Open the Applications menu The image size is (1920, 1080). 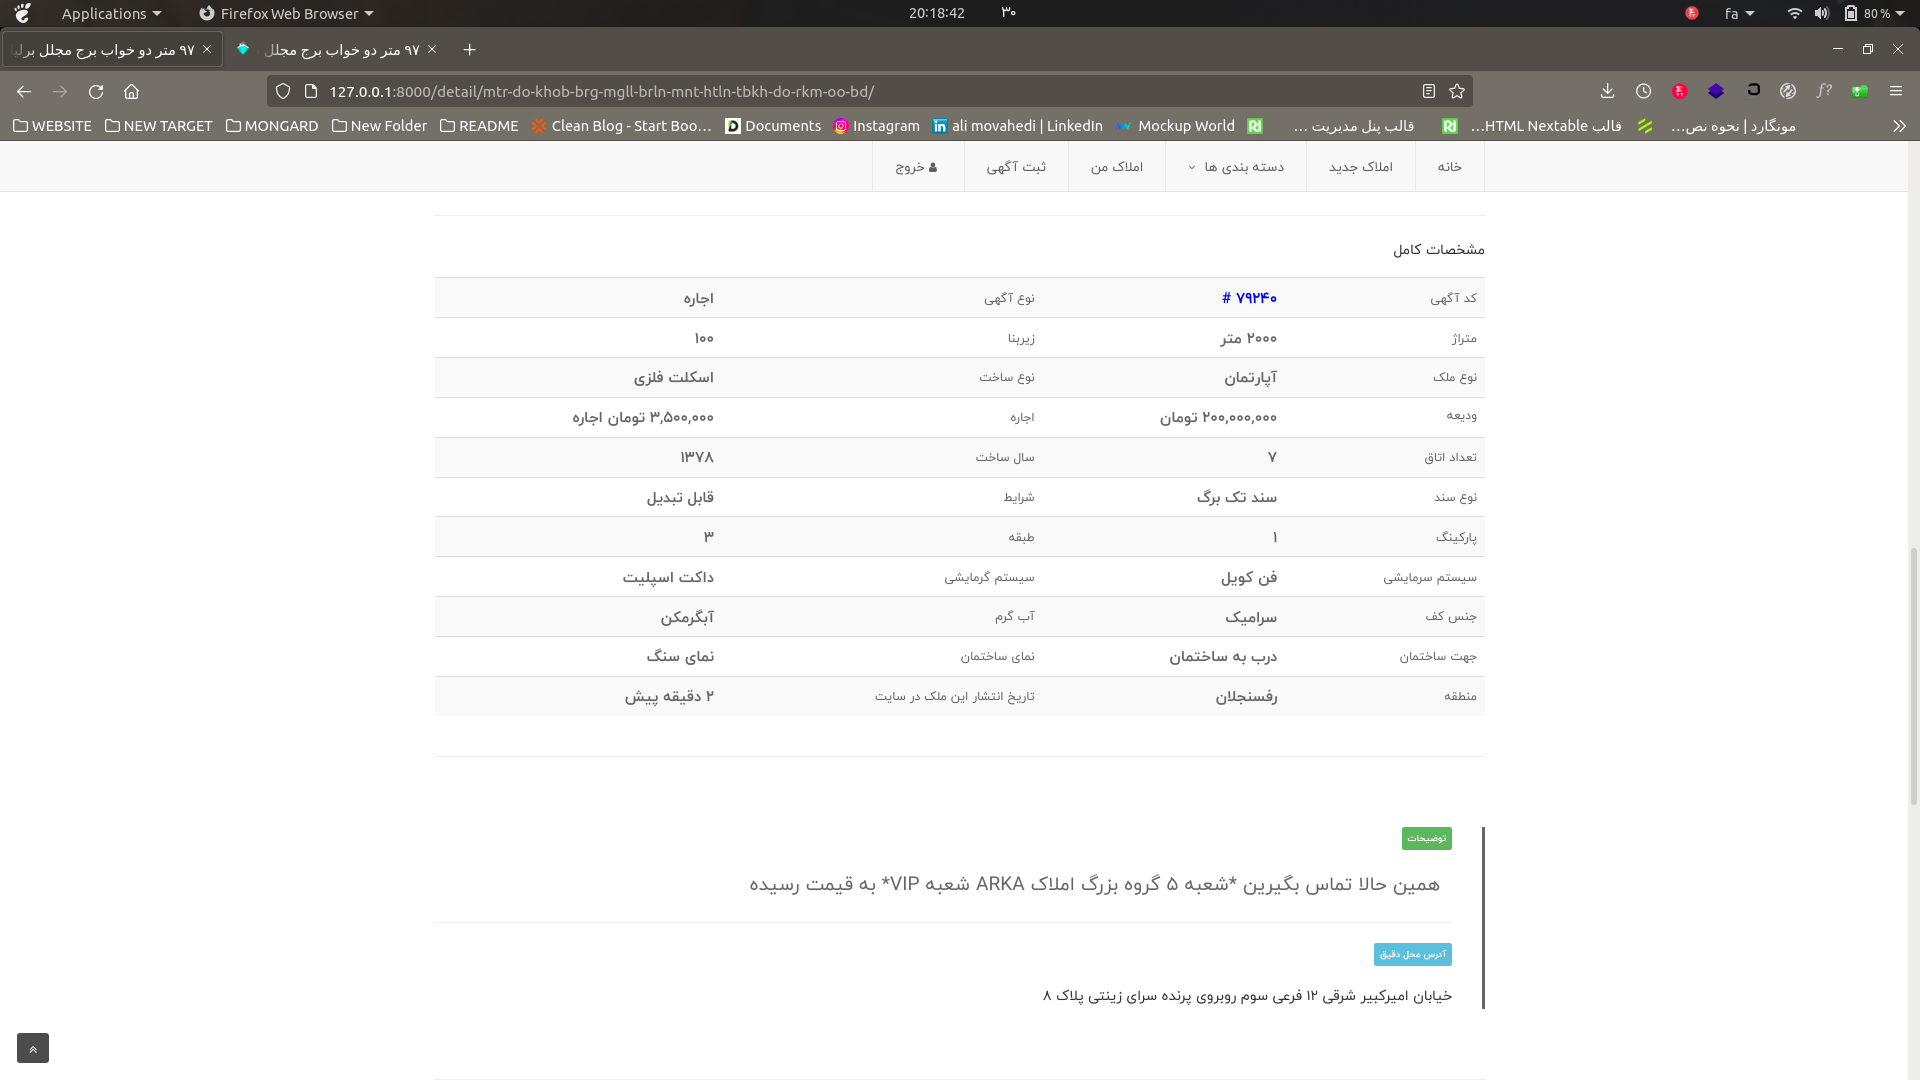pos(104,13)
